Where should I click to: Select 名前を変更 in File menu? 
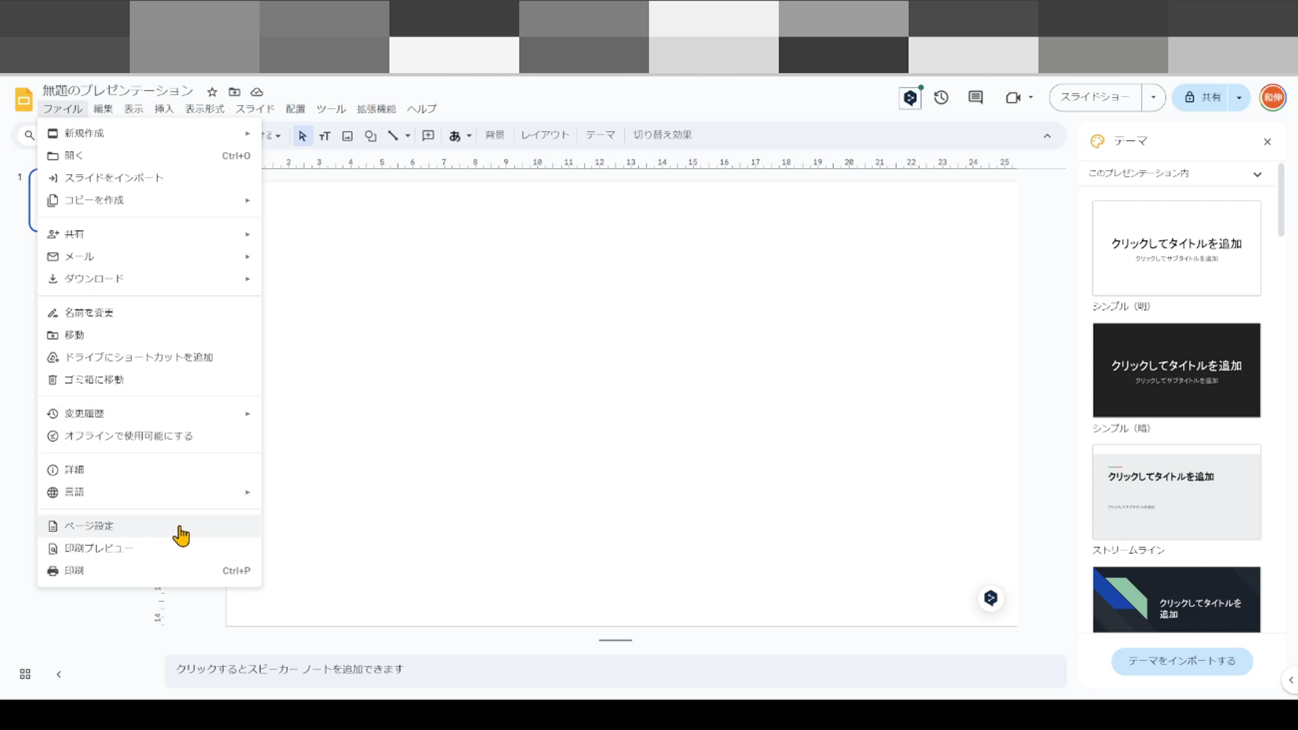[149, 313]
